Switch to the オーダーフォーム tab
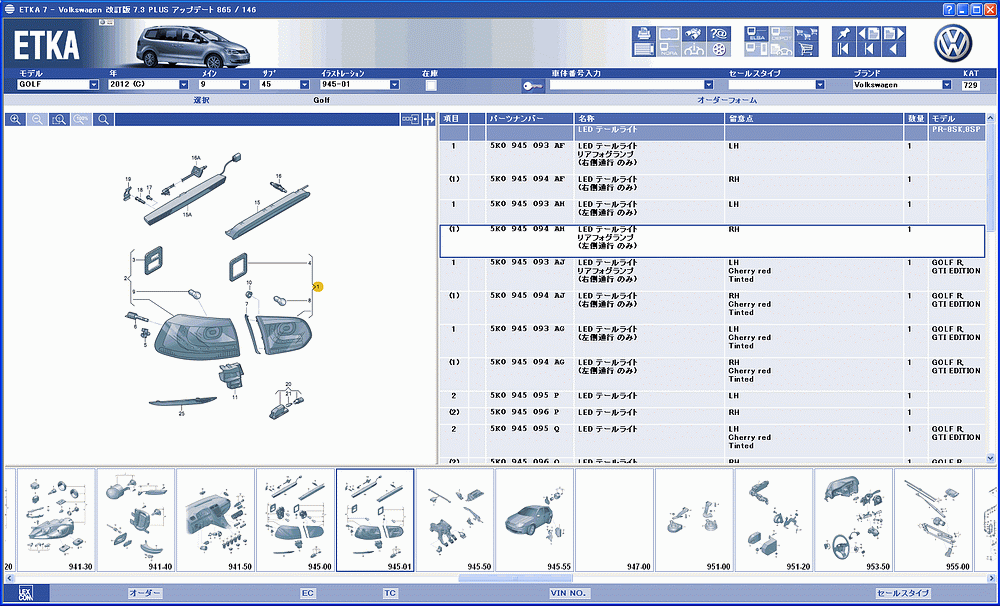Image resolution: width=1000 pixels, height=606 pixels. 727,100
